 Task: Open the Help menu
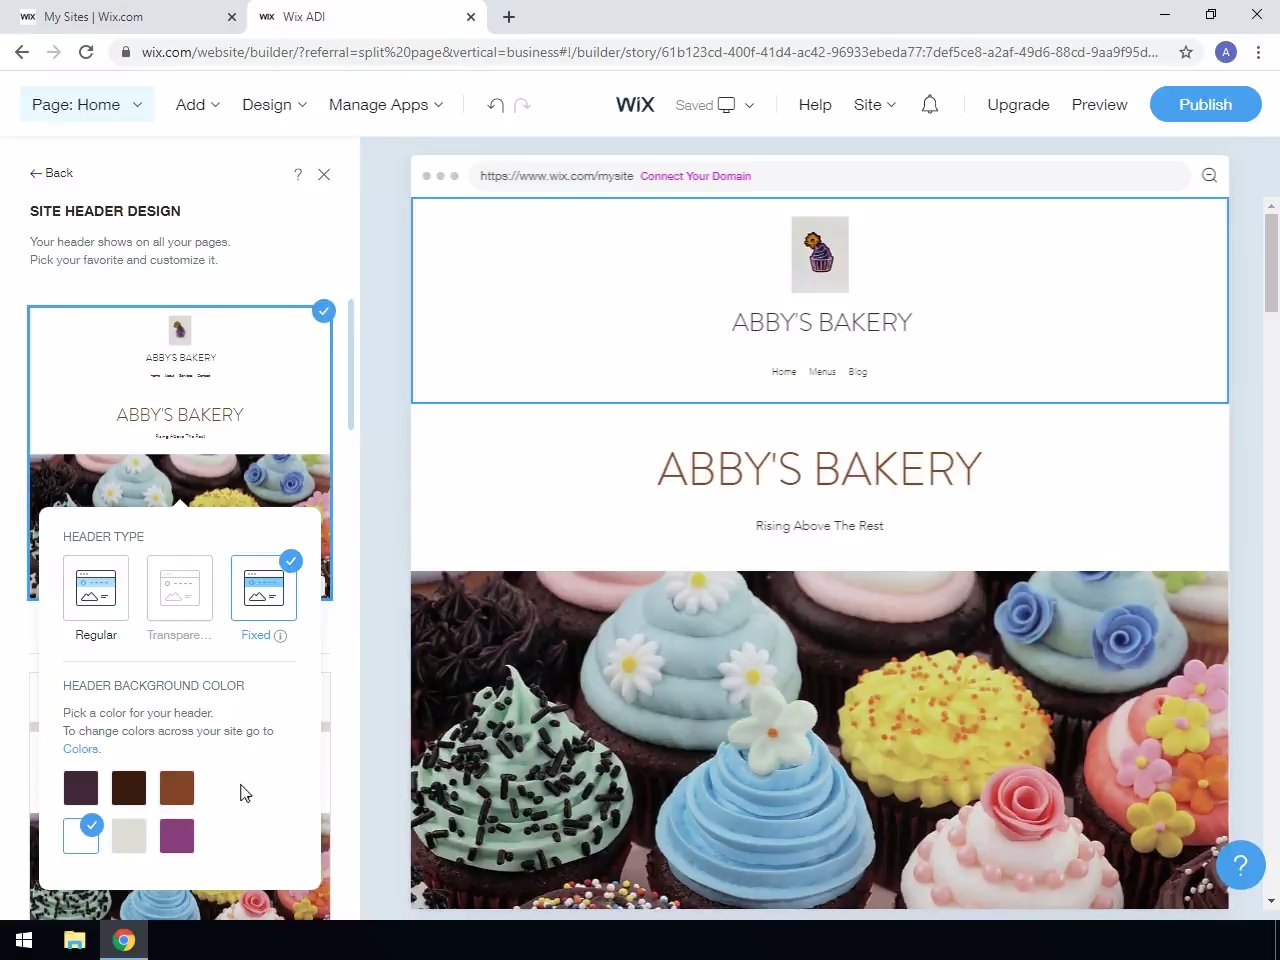(815, 105)
